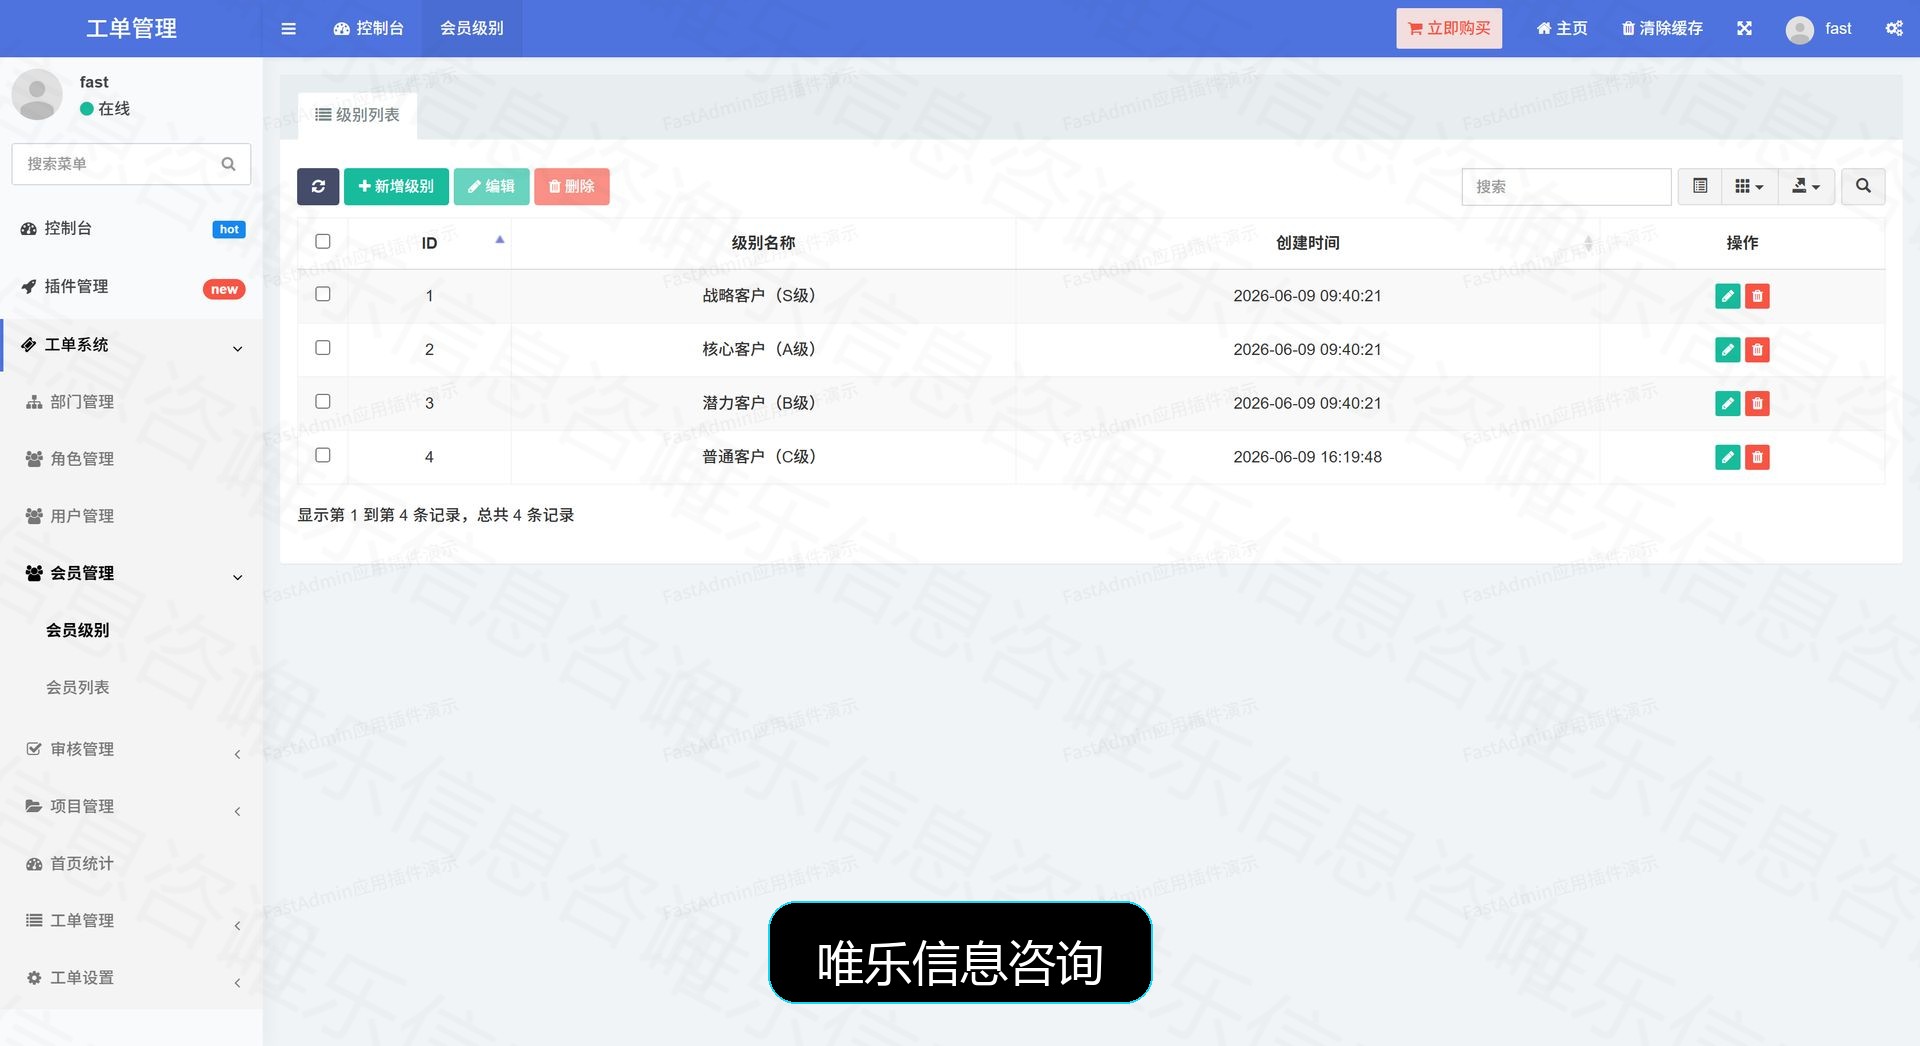This screenshot has width=1920, height=1046.
Task: Check the checkbox for row ID 4
Action: (322, 455)
